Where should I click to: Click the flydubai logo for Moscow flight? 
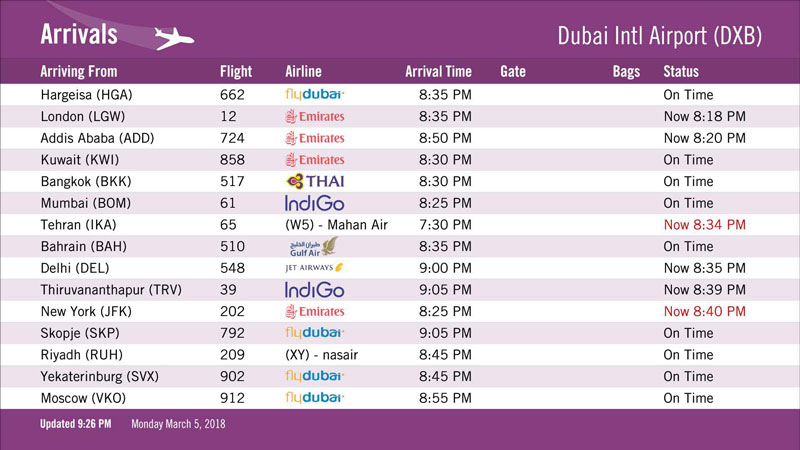[315, 398]
